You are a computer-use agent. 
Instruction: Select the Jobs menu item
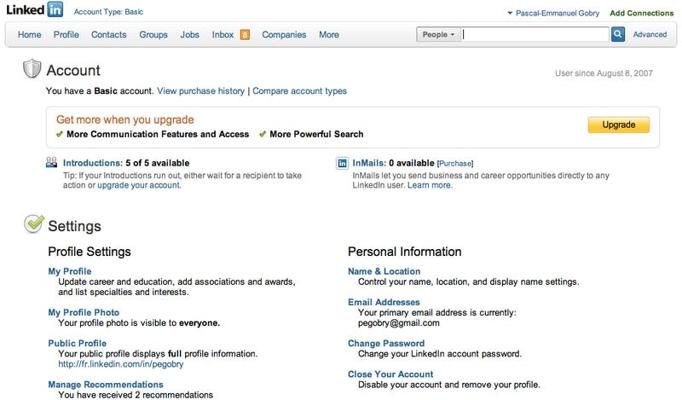point(190,35)
